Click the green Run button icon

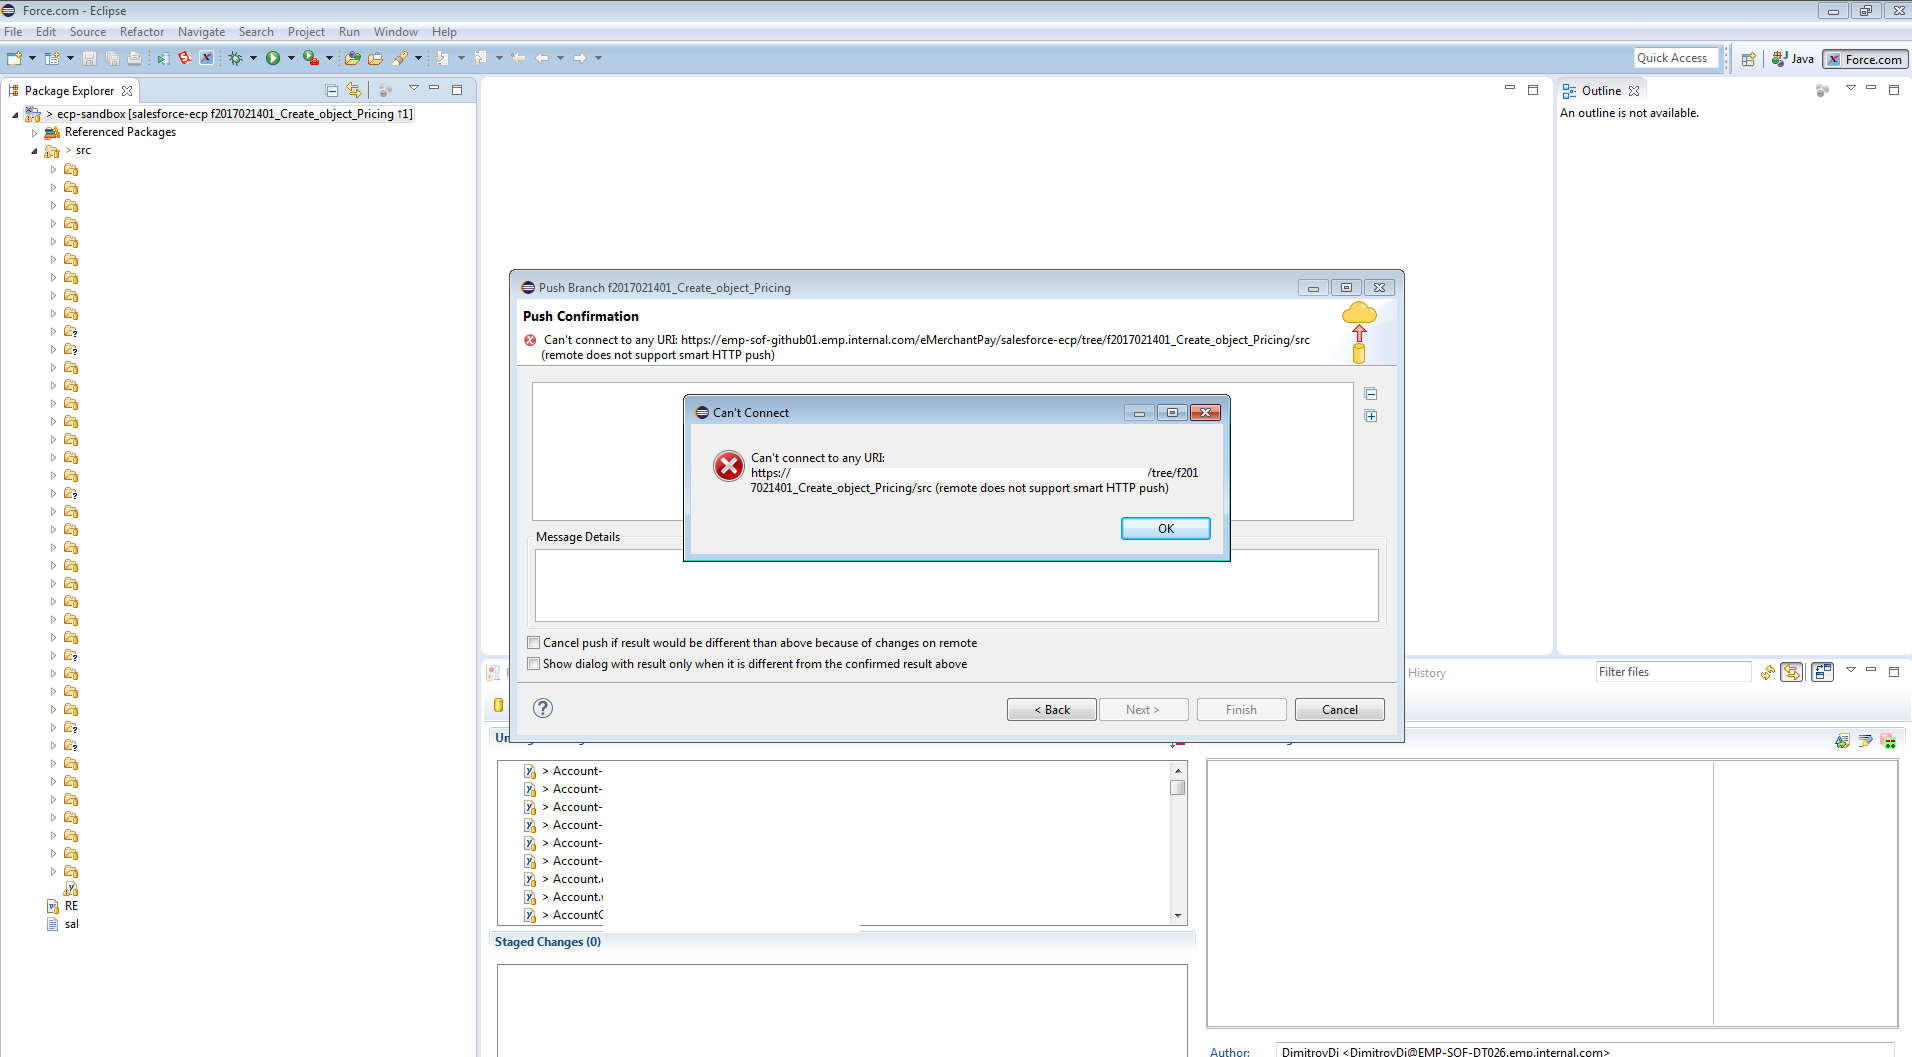[x=273, y=58]
